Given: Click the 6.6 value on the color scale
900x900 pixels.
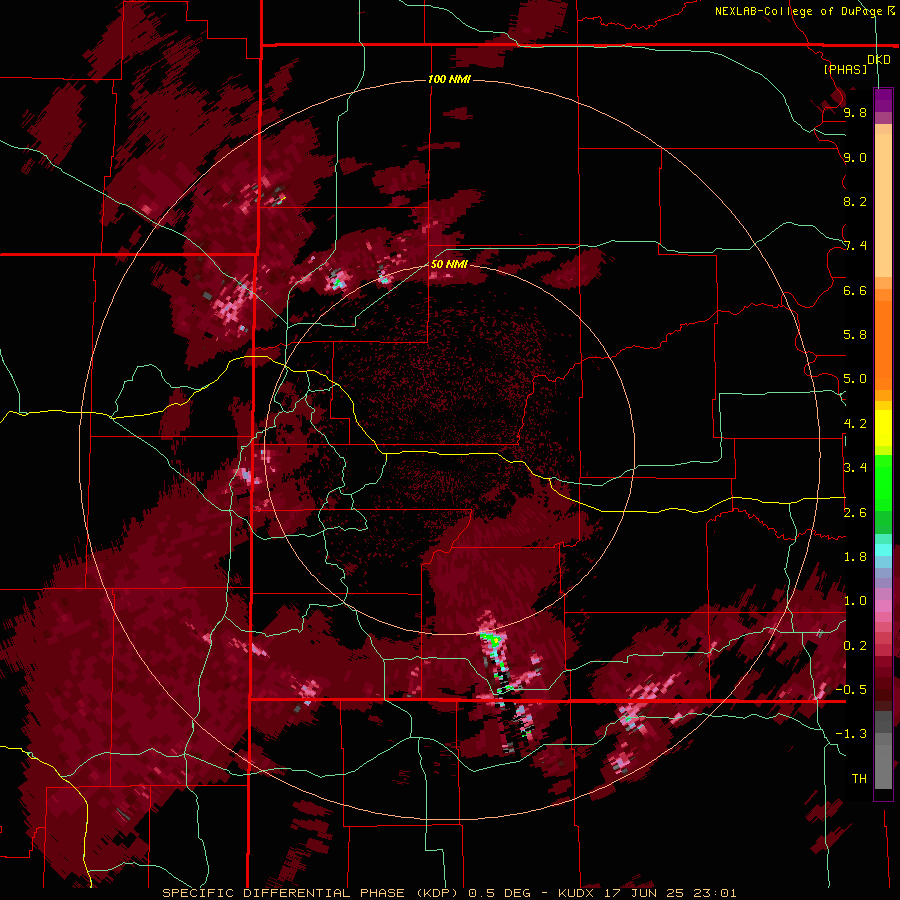Looking at the screenshot, I should click(x=855, y=290).
